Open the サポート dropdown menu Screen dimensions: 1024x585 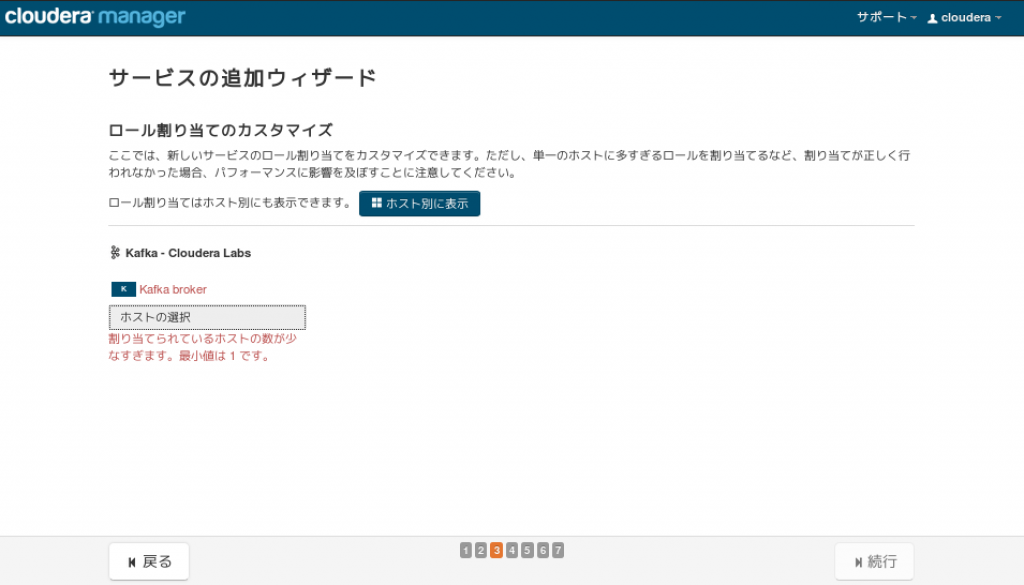pyautogui.click(x=886, y=18)
